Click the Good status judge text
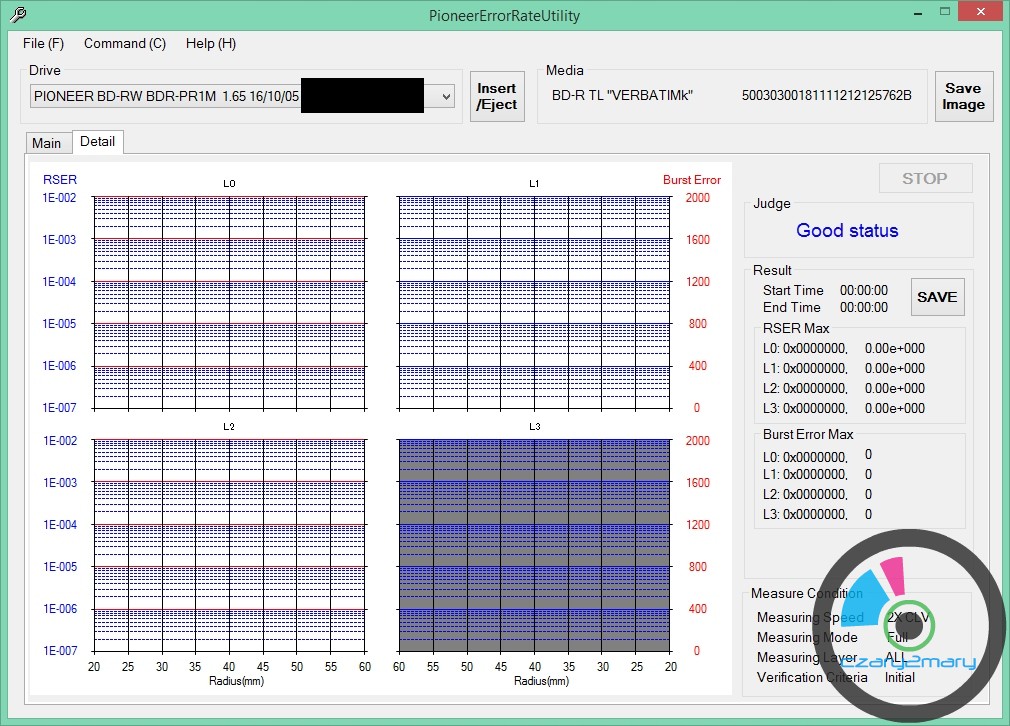The width and height of the screenshot is (1010, 726). click(x=847, y=230)
